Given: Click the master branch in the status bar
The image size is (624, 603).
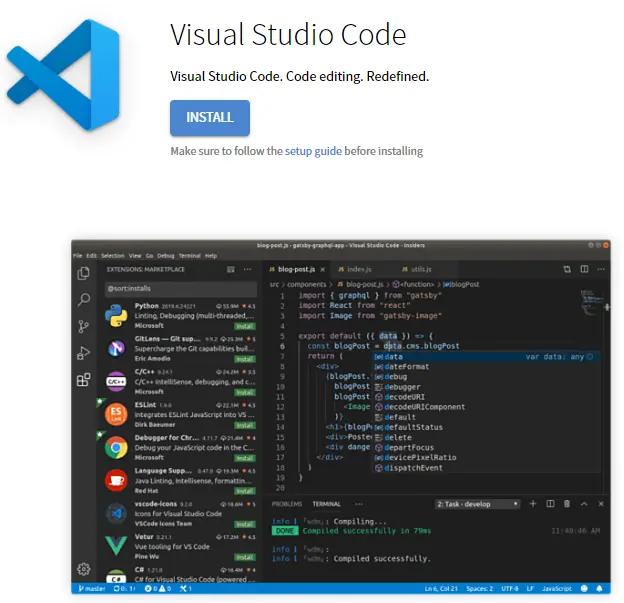Looking at the screenshot, I should click(x=92, y=589).
